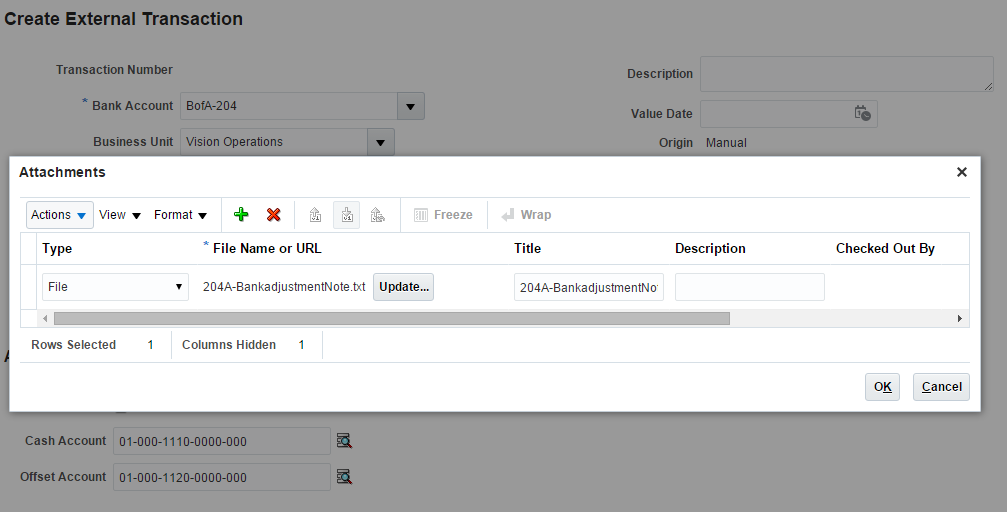Open the Format menu
The width and height of the screenshot is (1007, 512).
[x=180, y=215]
